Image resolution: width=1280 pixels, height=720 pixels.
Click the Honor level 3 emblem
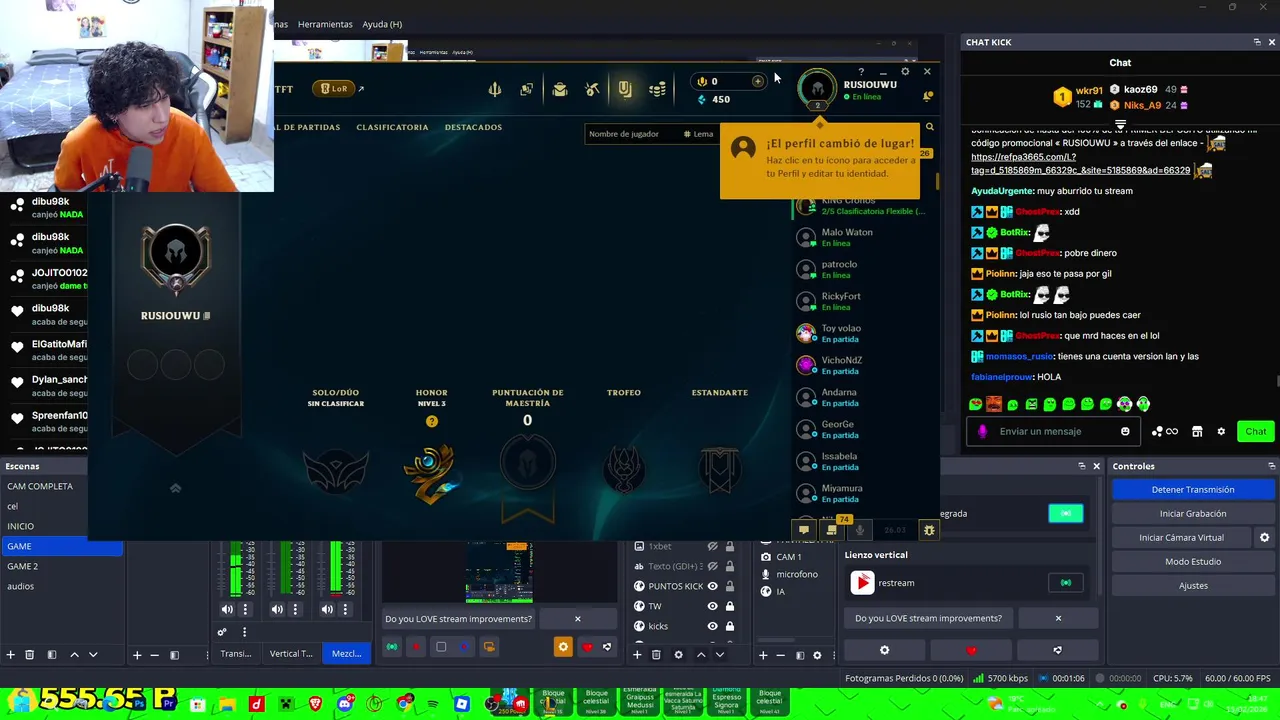pos(432,472)
